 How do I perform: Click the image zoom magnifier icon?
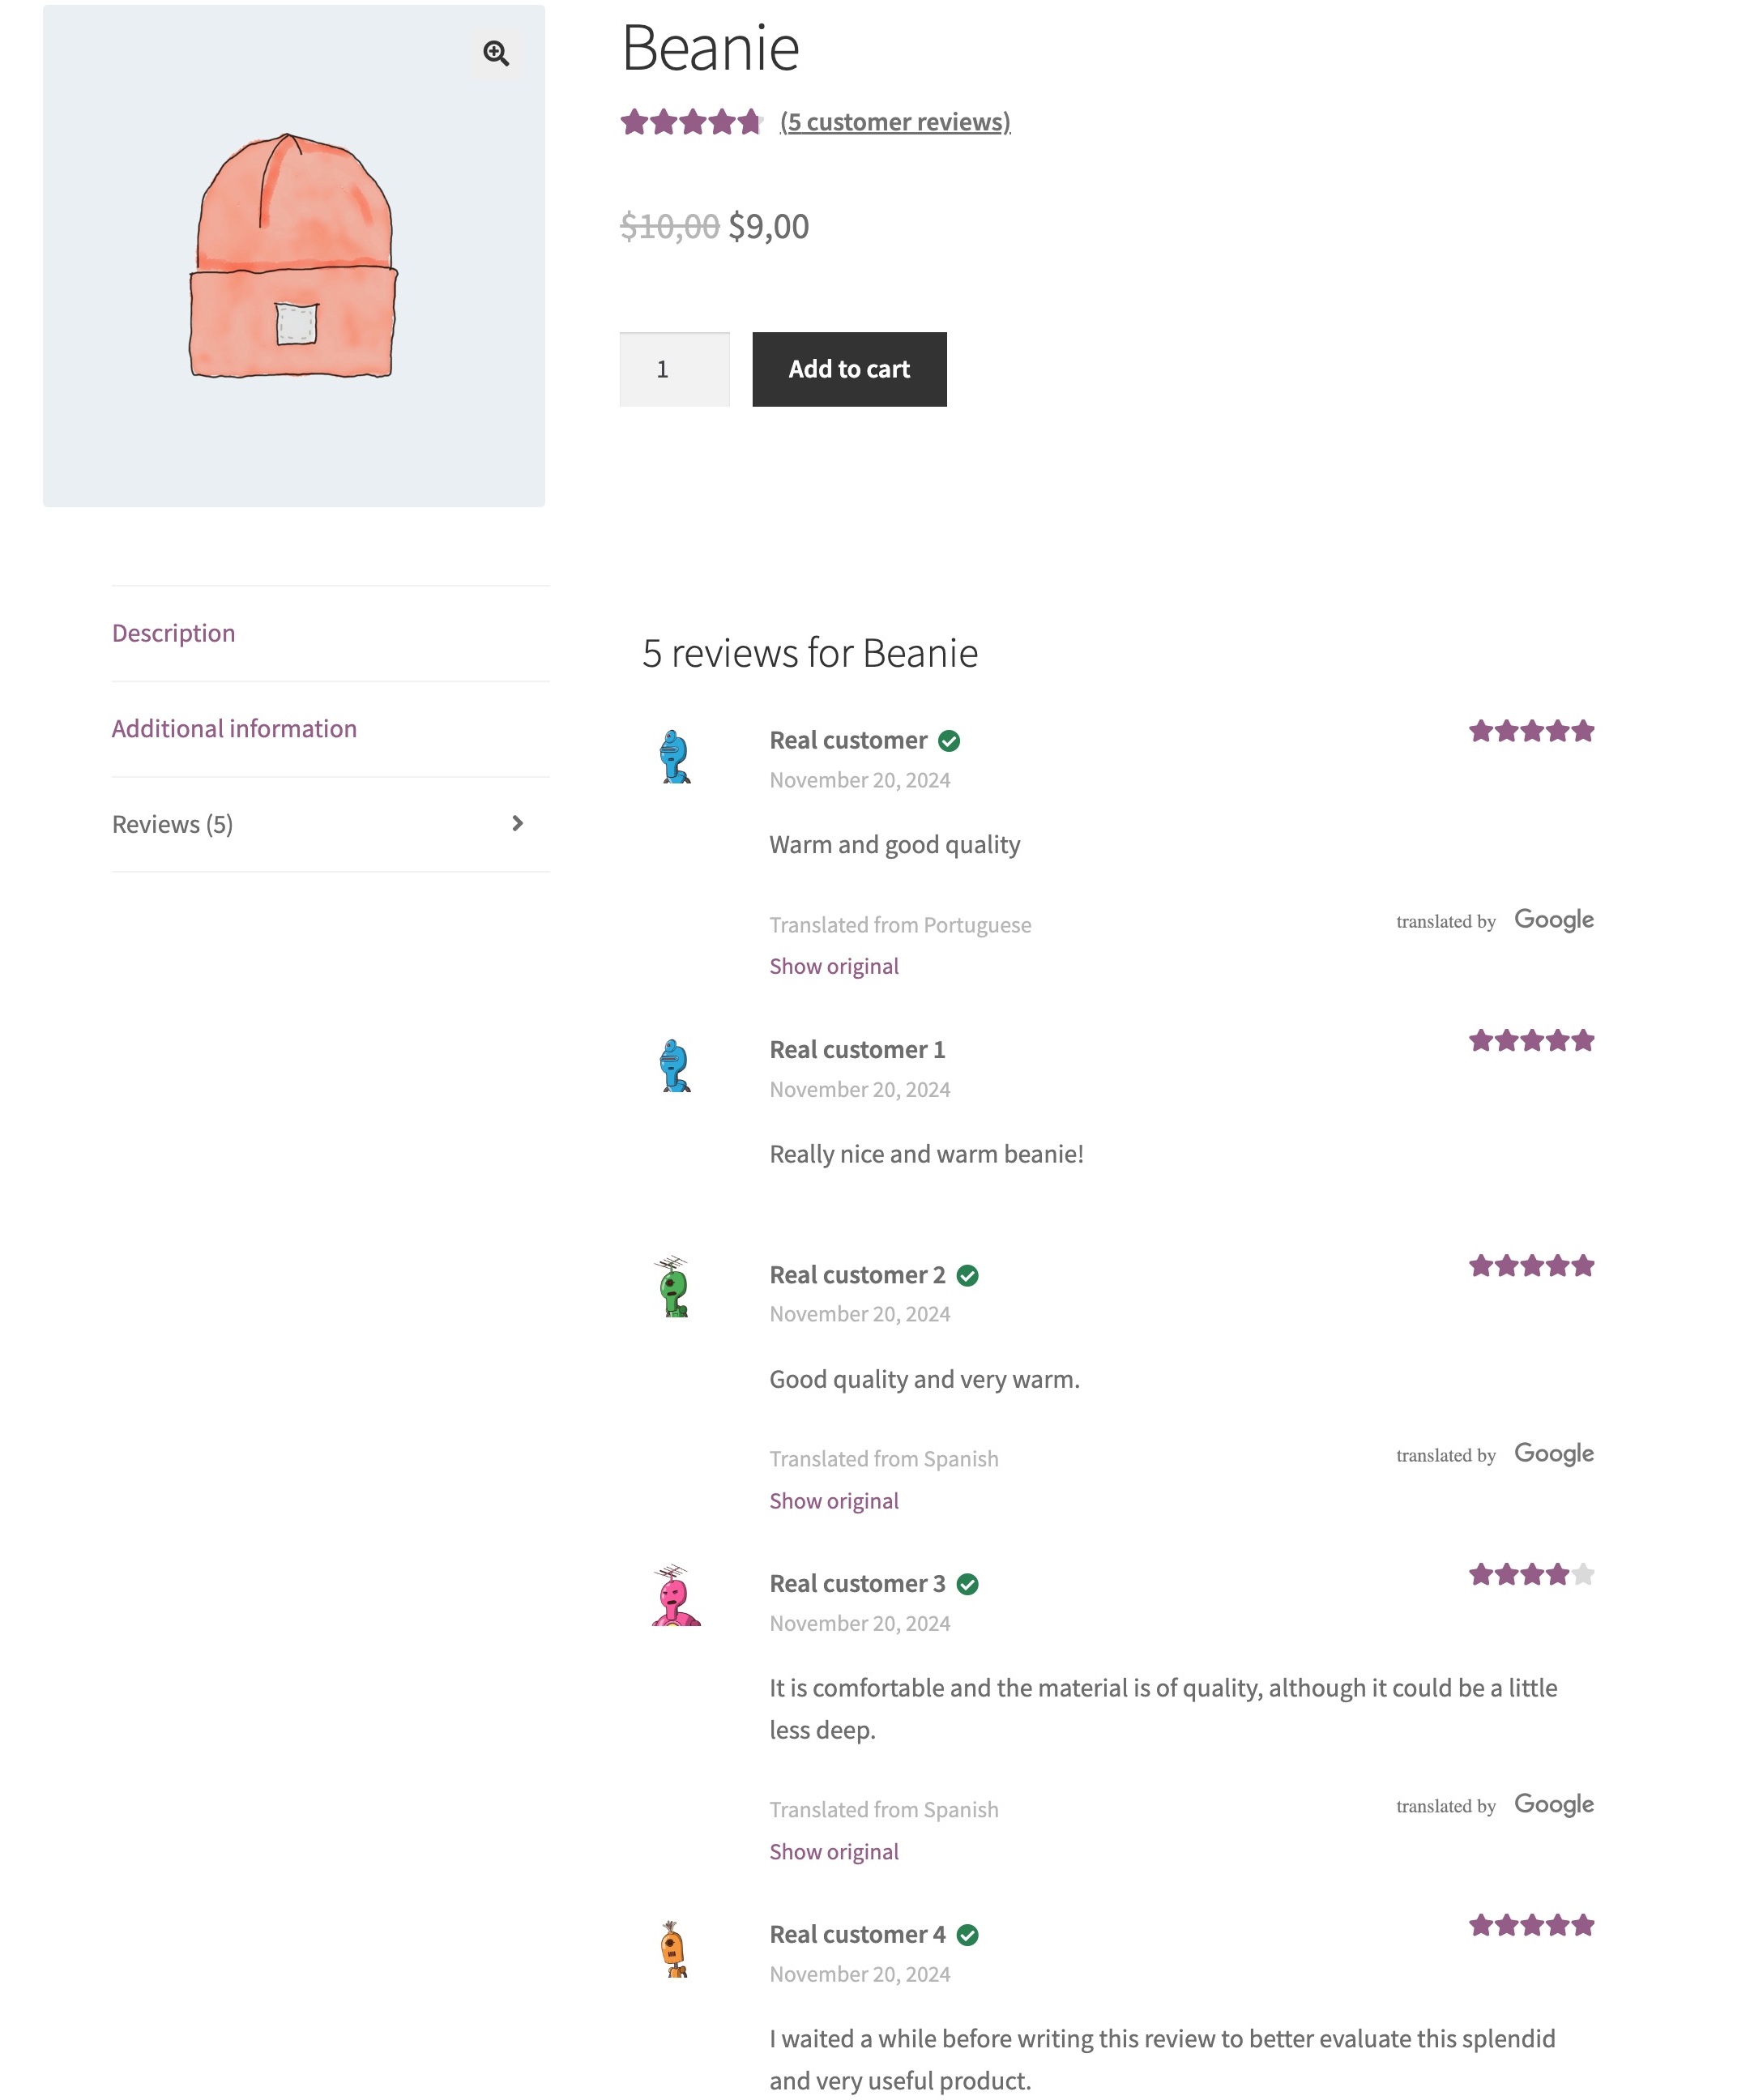coord(497,54)
